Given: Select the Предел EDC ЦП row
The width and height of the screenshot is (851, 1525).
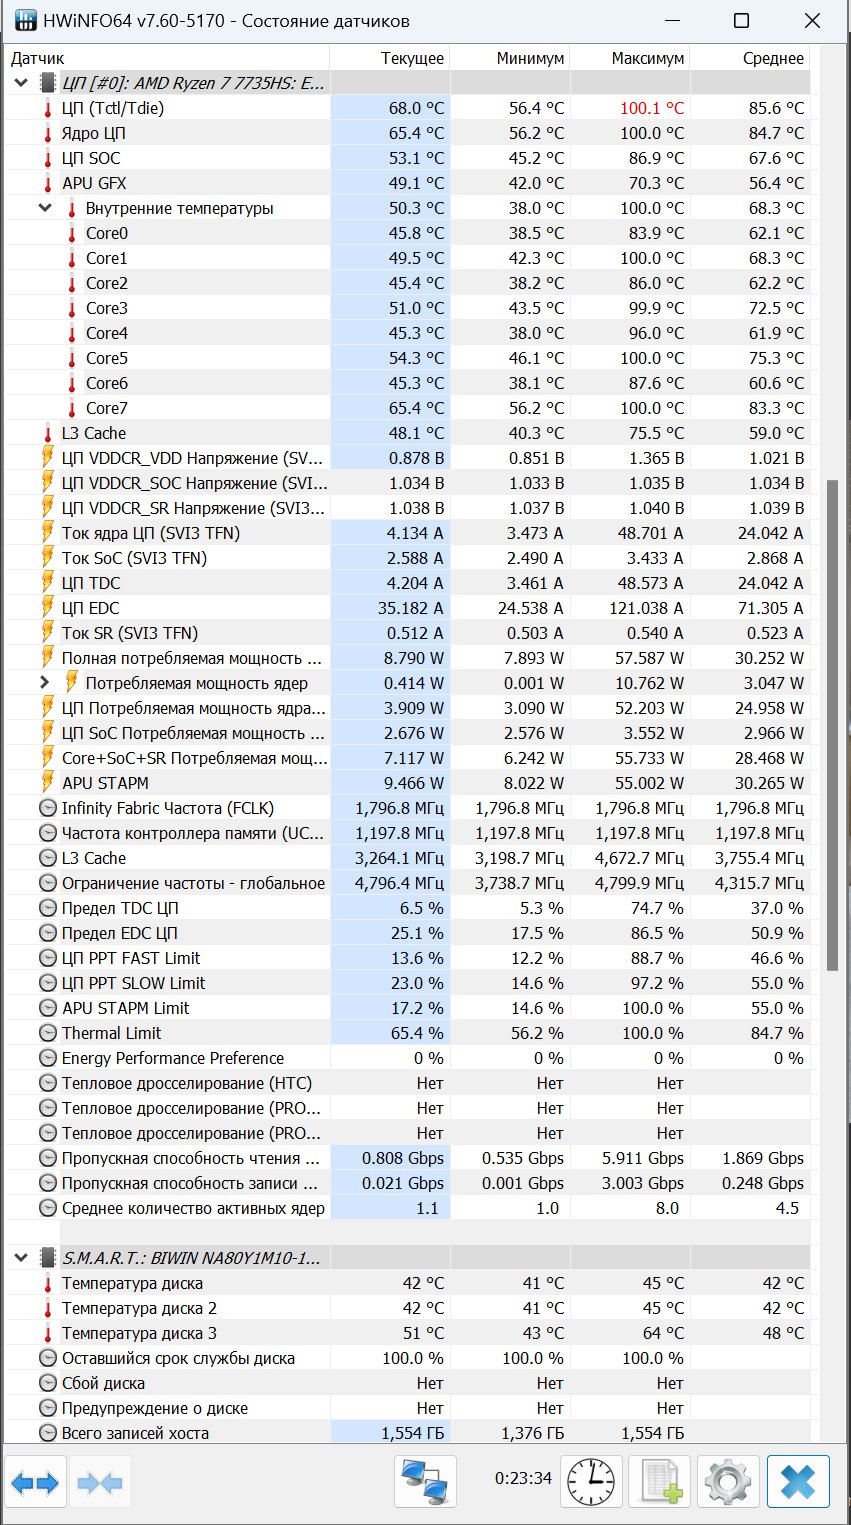Looking at the screenshot, I should (407, 933).
